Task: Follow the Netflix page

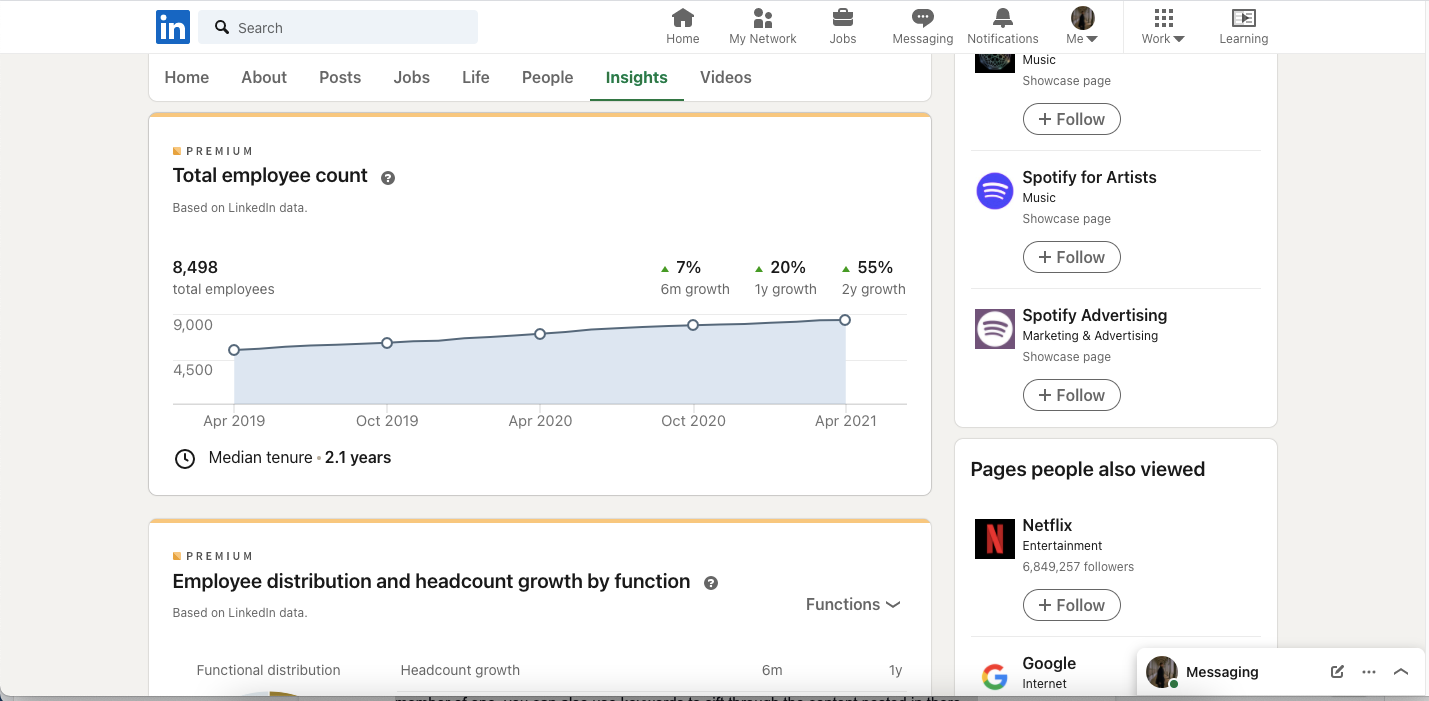Action: tap(1071, 605)
